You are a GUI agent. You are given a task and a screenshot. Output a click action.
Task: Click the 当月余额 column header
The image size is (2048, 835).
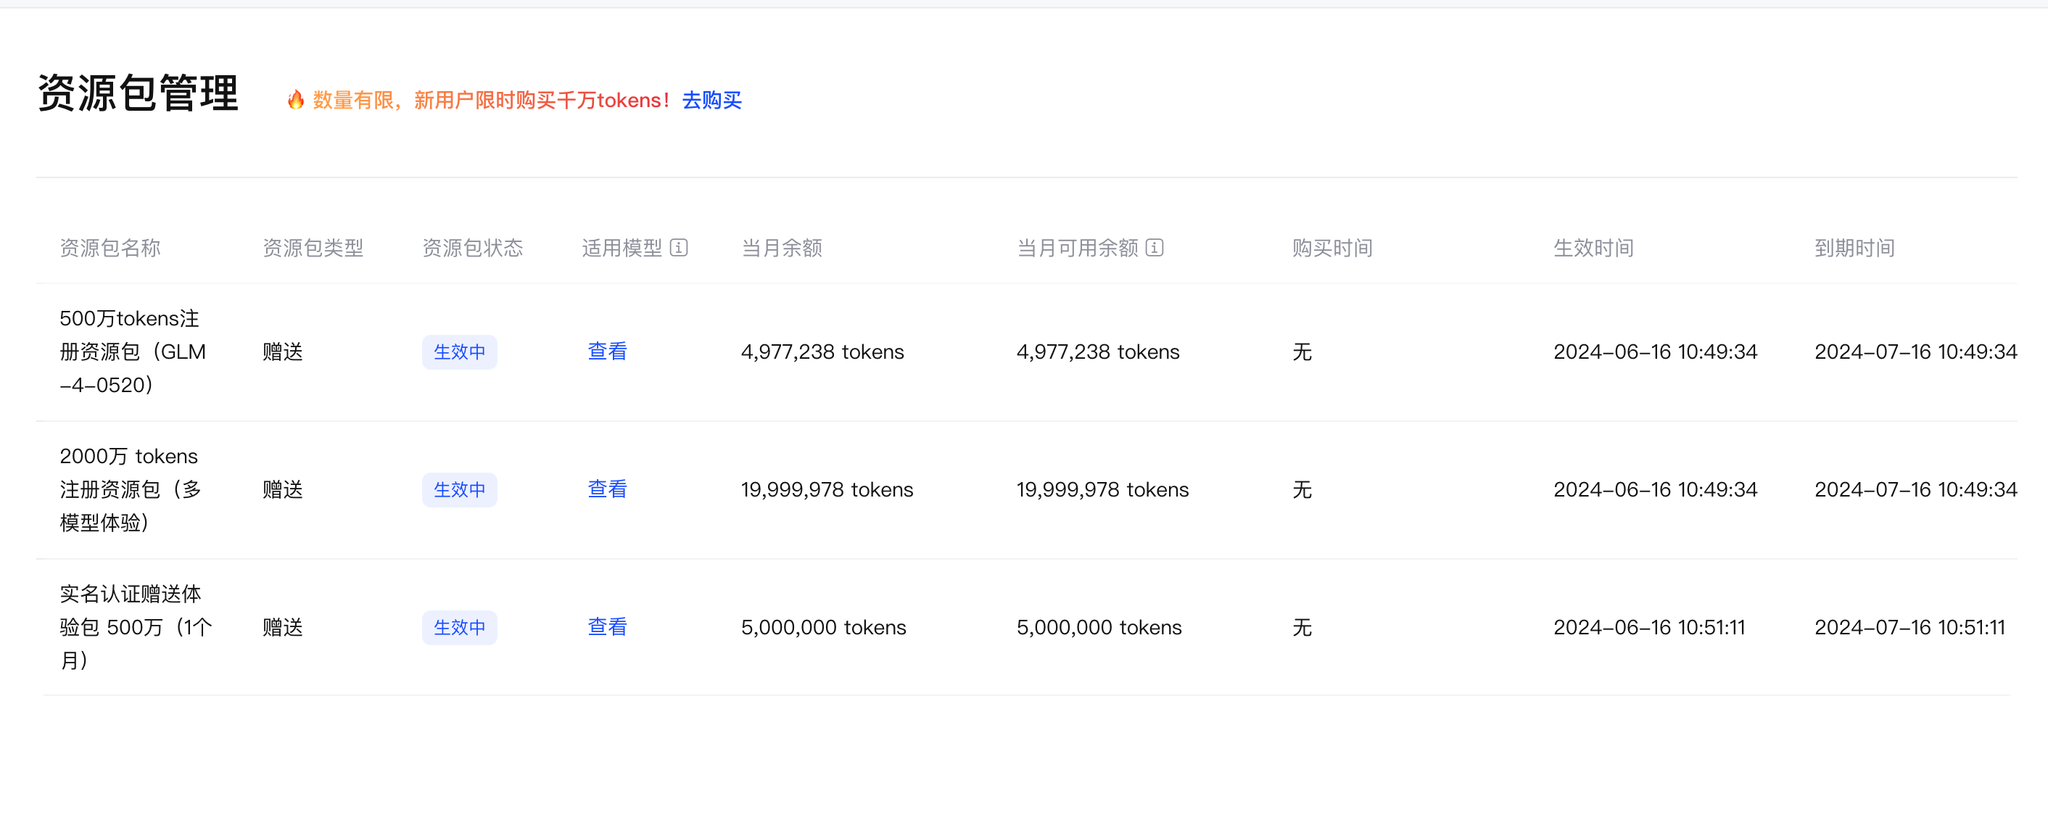tap(782, 248)
